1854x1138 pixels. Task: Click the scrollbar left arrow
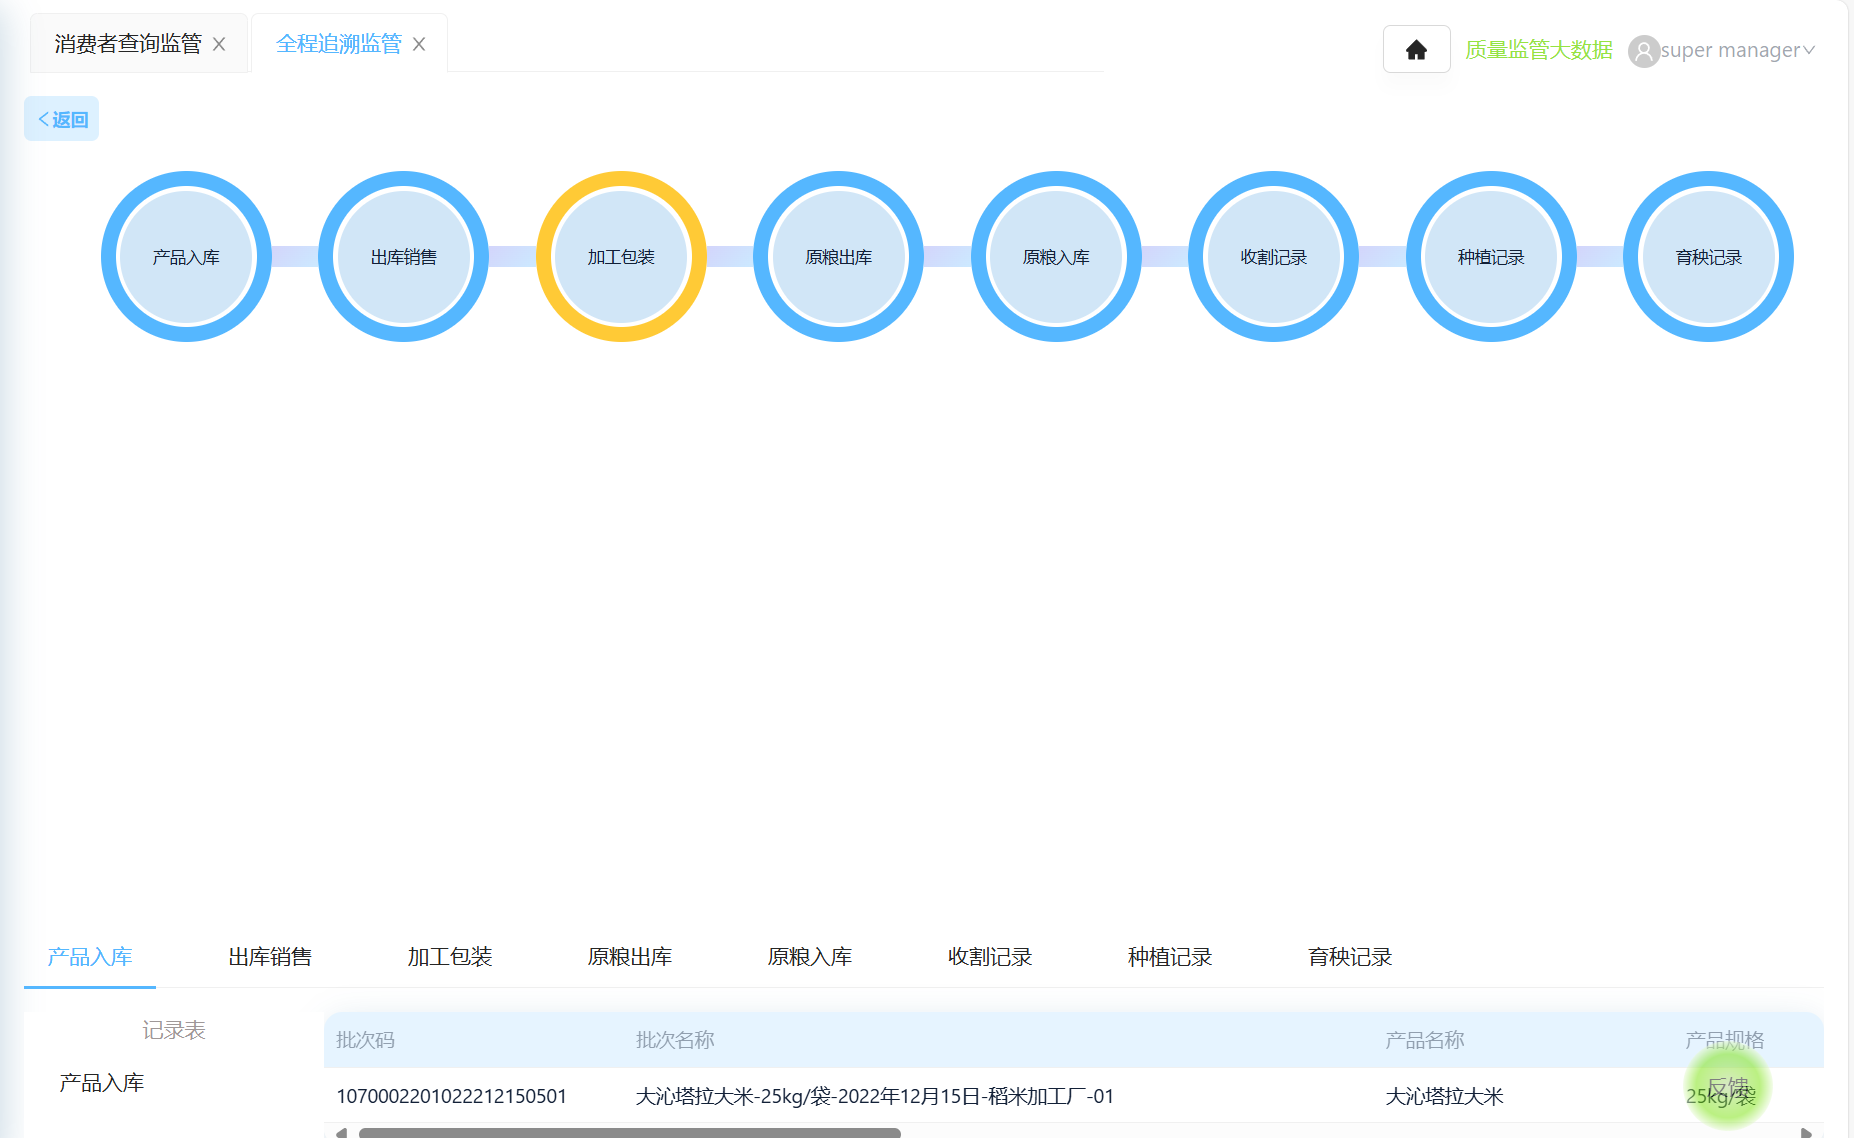[x=341, y=1133]
